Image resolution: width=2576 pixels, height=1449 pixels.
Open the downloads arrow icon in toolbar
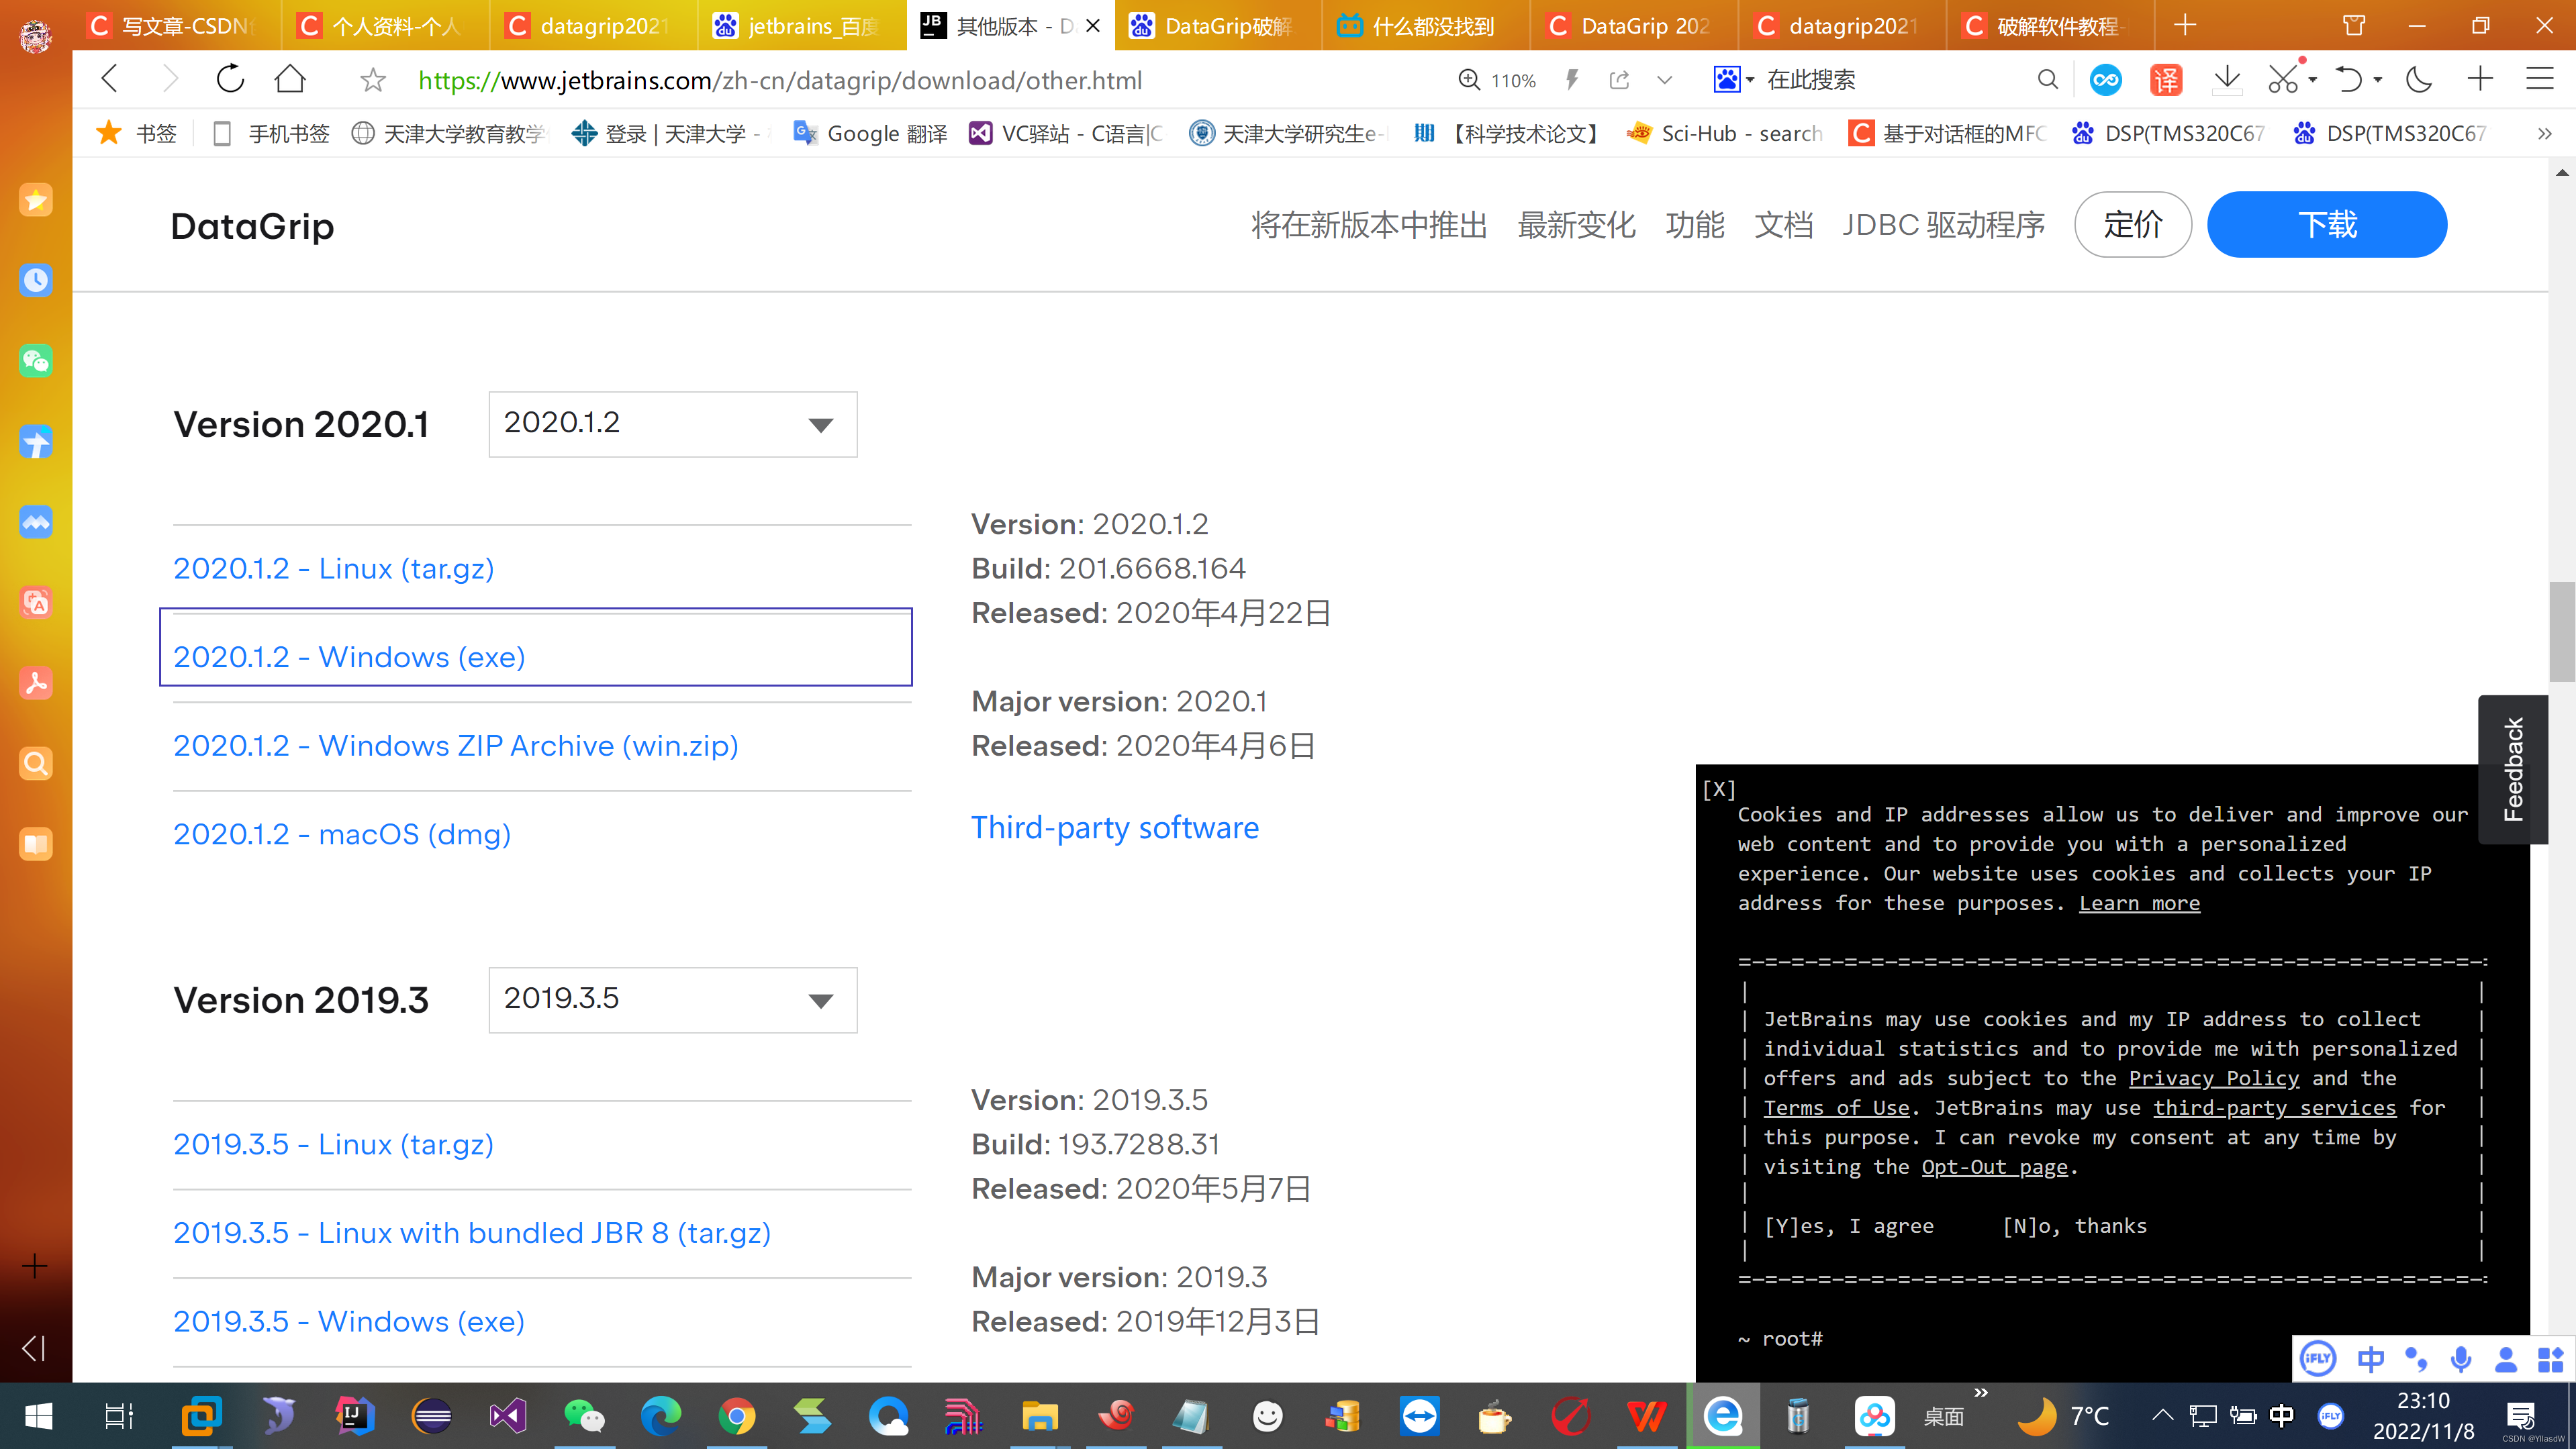click(x=2227, y=79)
